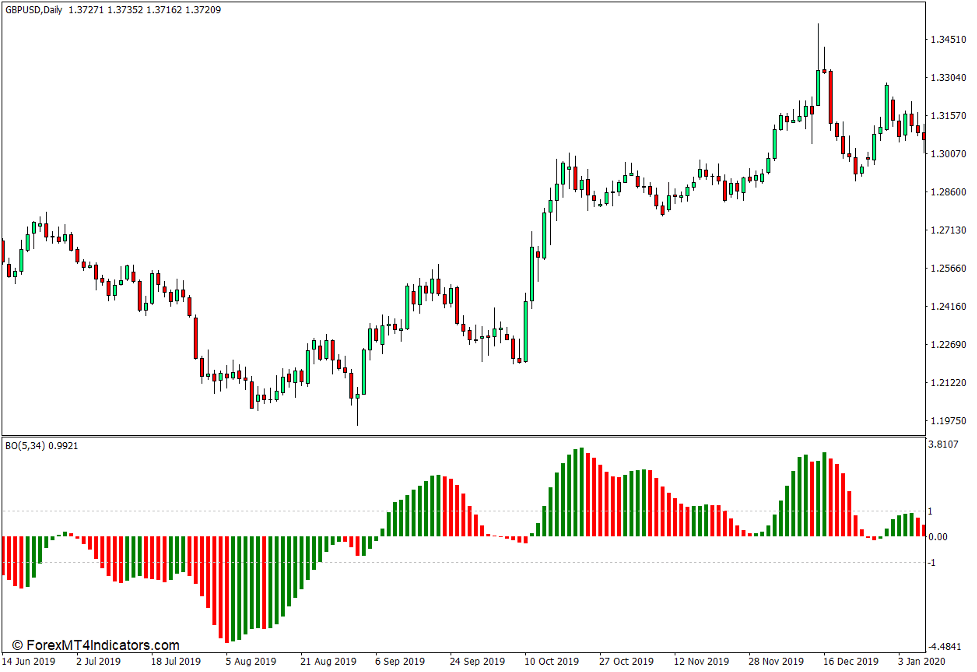The width and height of the screenshot is (977, 672).
Task: Select the 1.19750 lowest price label
Action: (x=946, y=420)
